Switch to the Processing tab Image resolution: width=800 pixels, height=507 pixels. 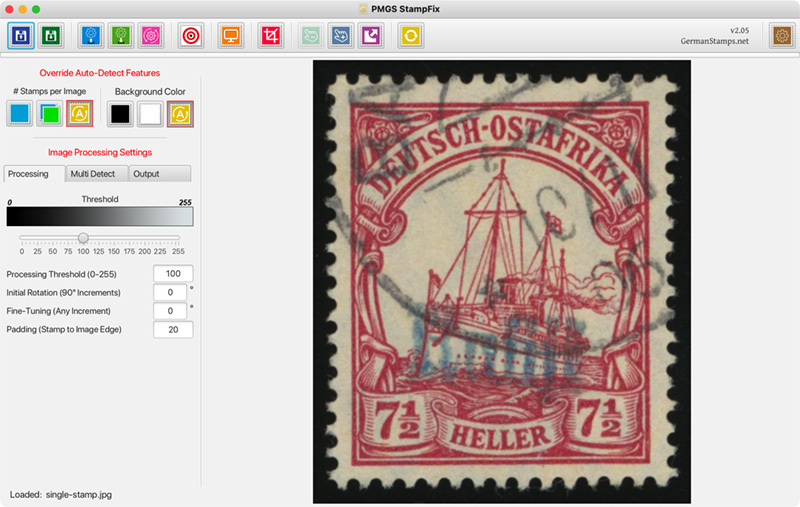tap(34, 174)
